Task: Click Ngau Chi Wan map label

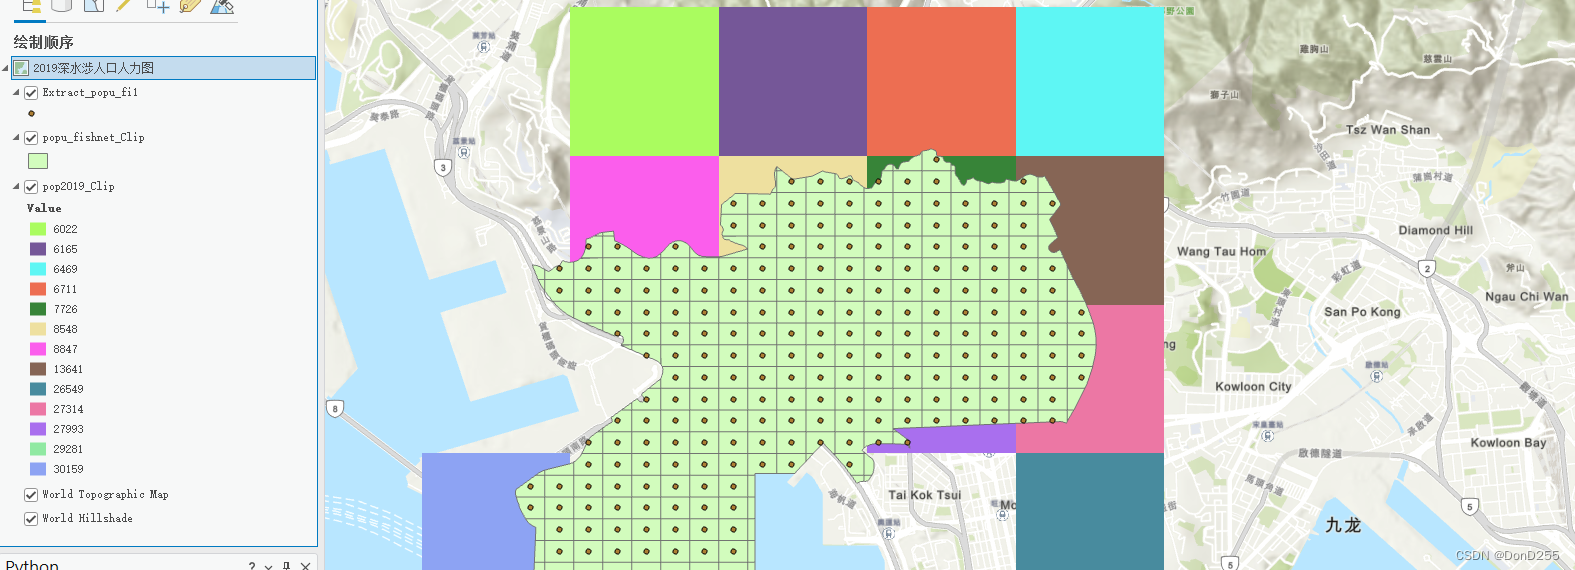Action: coord(1526,297)
